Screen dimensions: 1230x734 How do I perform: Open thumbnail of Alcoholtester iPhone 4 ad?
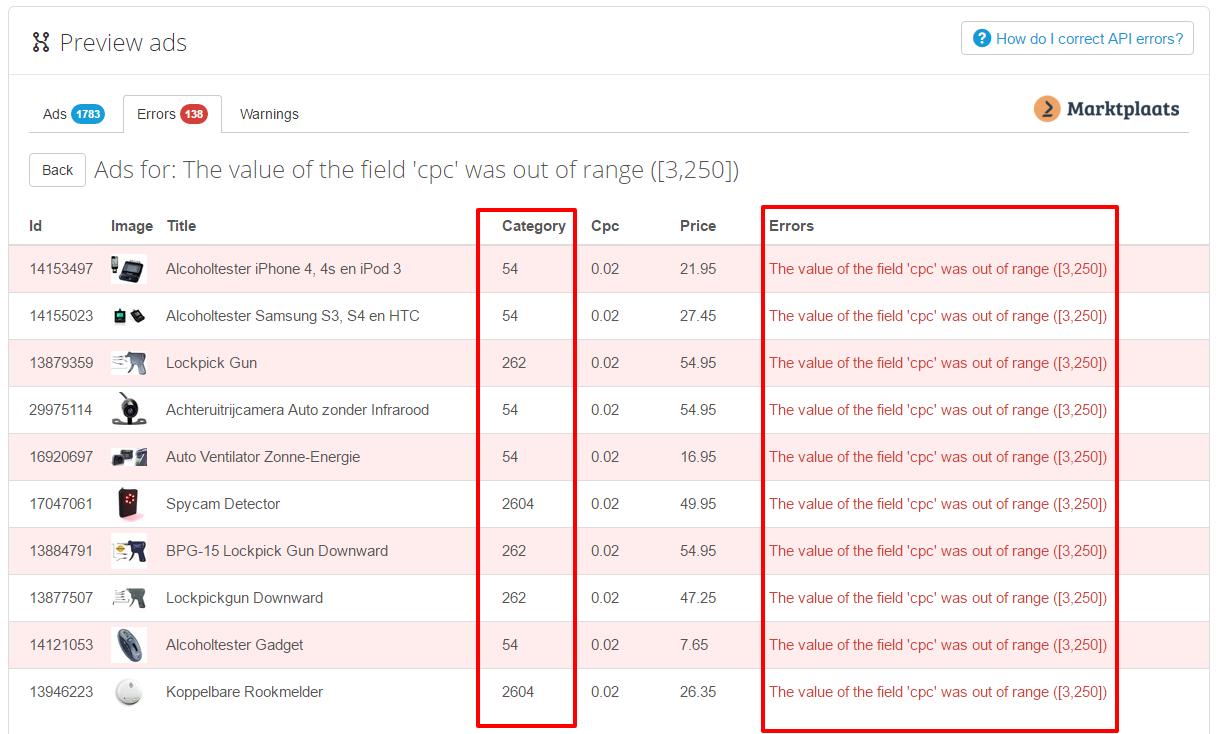(129, 269)
